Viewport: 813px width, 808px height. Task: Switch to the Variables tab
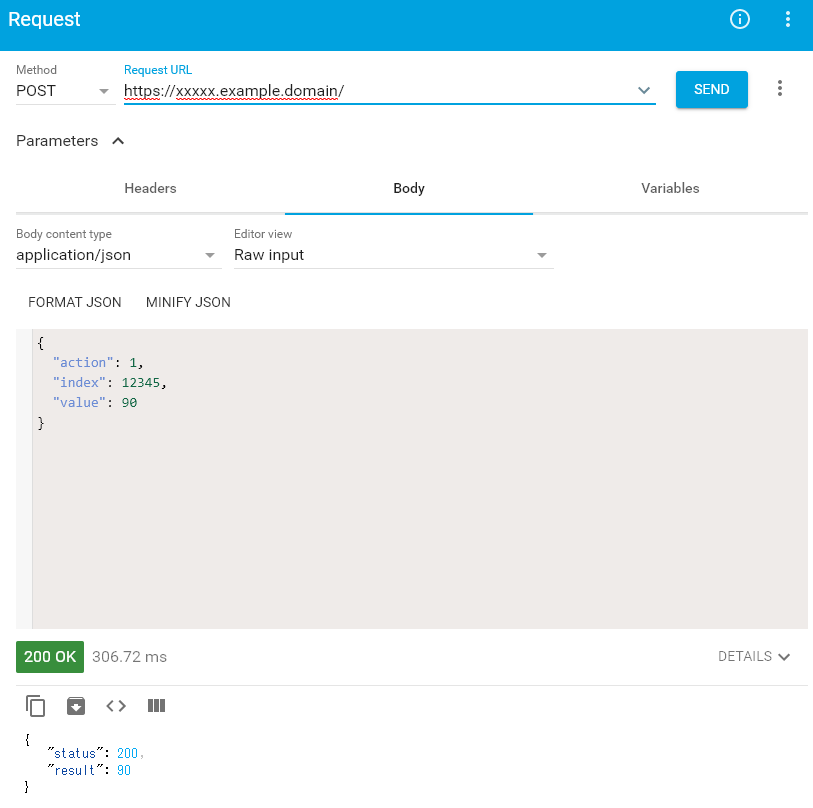pyautogui.click(x=670, y=188)
